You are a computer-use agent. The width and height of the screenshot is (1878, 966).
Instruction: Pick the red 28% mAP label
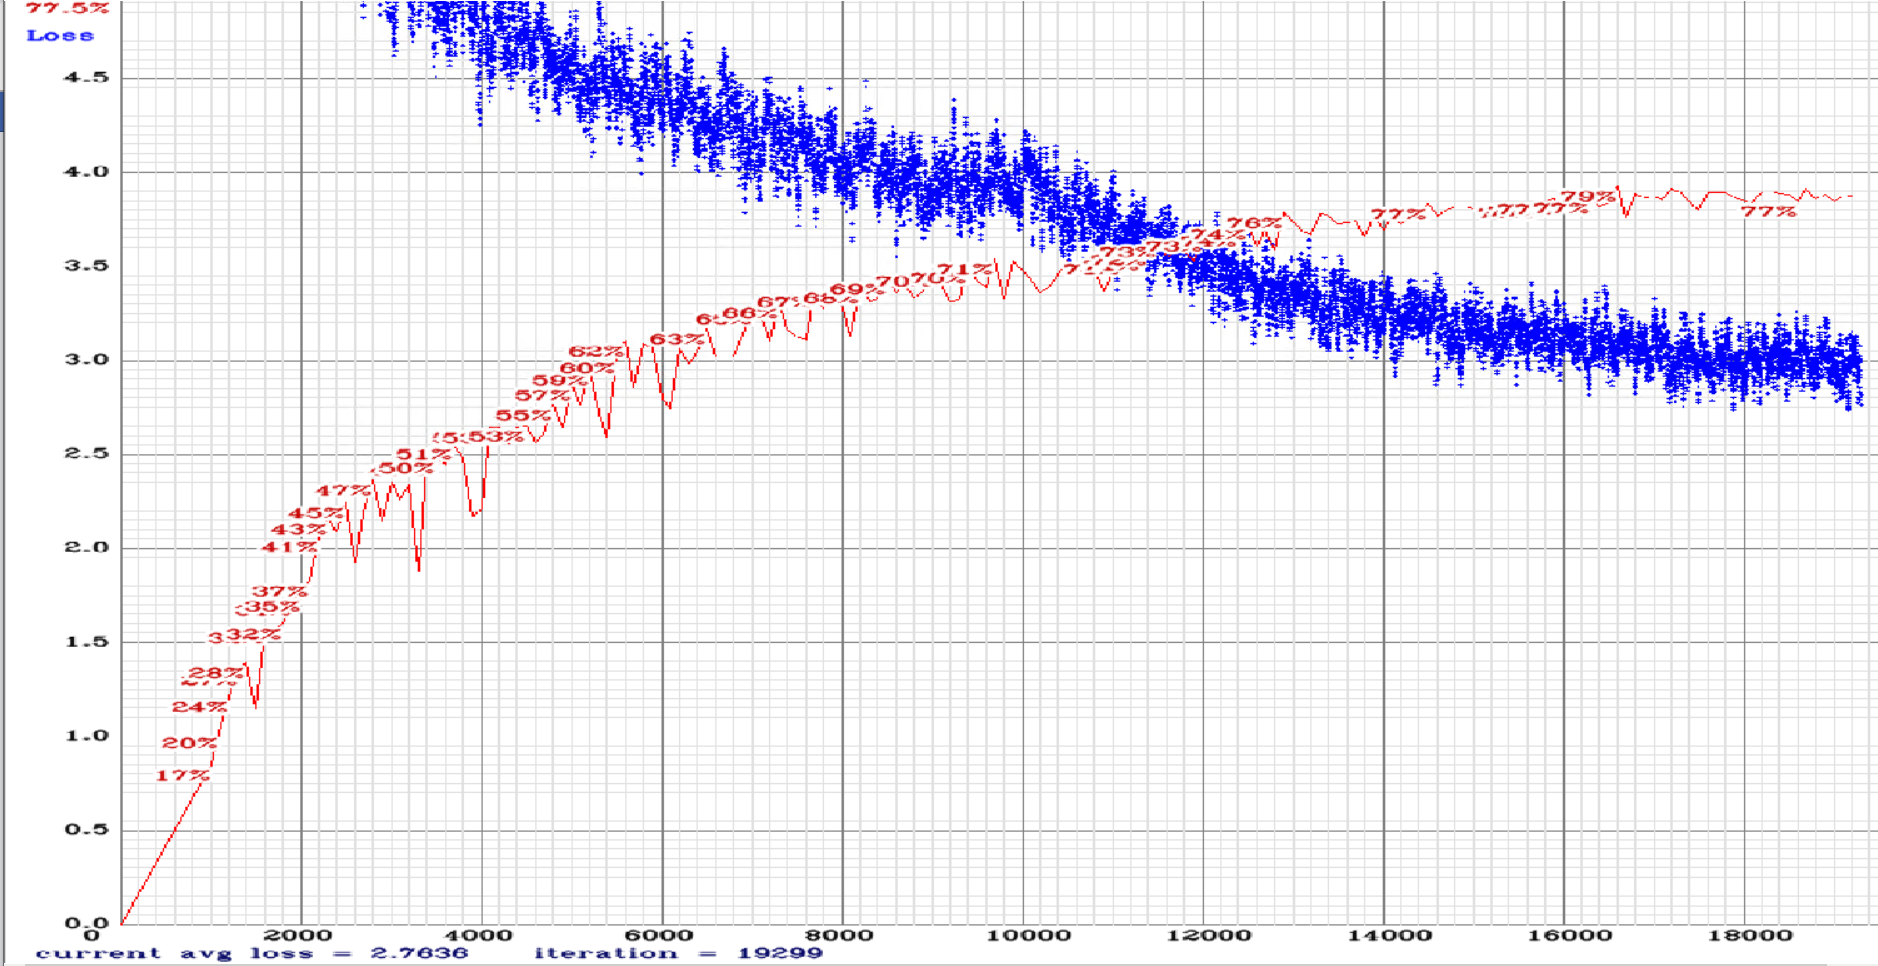(216, 672)
